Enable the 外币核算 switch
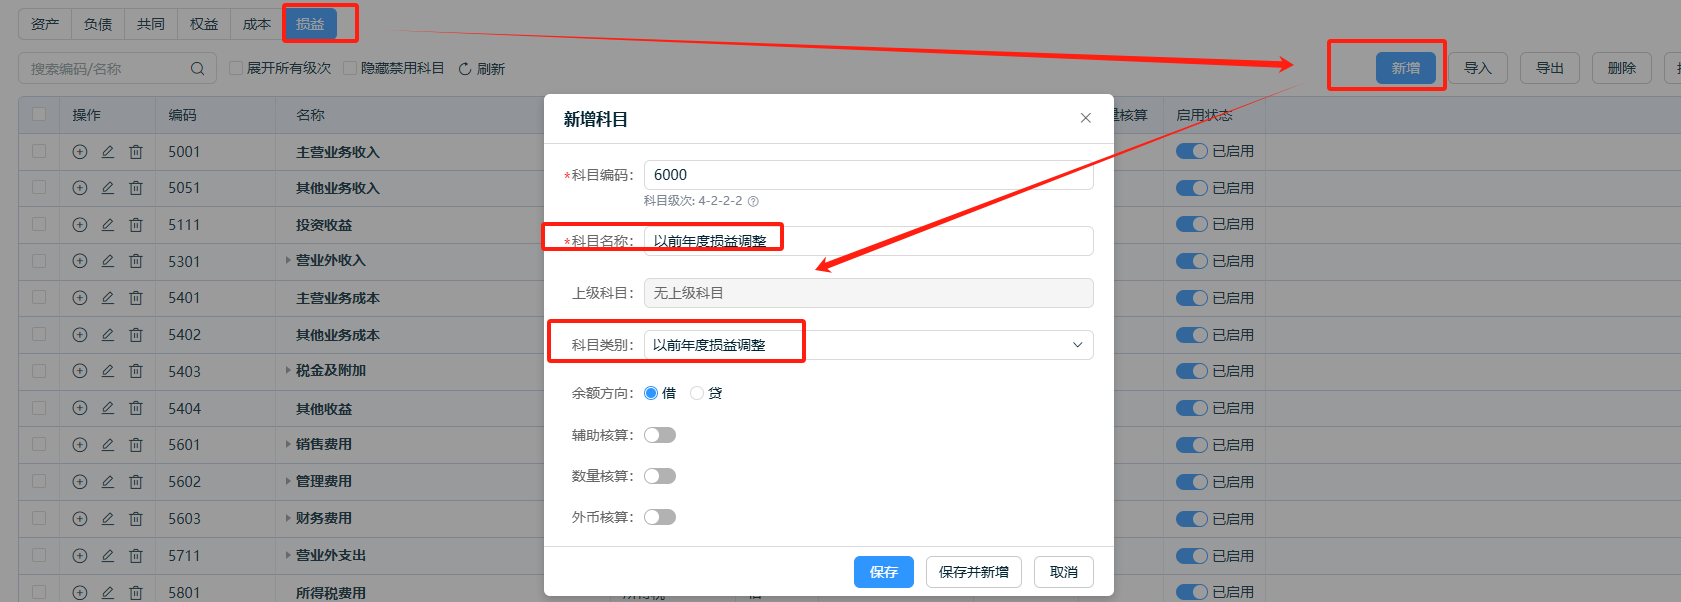1681x602 pixels. pyautogui.click(x=660, y=517)
